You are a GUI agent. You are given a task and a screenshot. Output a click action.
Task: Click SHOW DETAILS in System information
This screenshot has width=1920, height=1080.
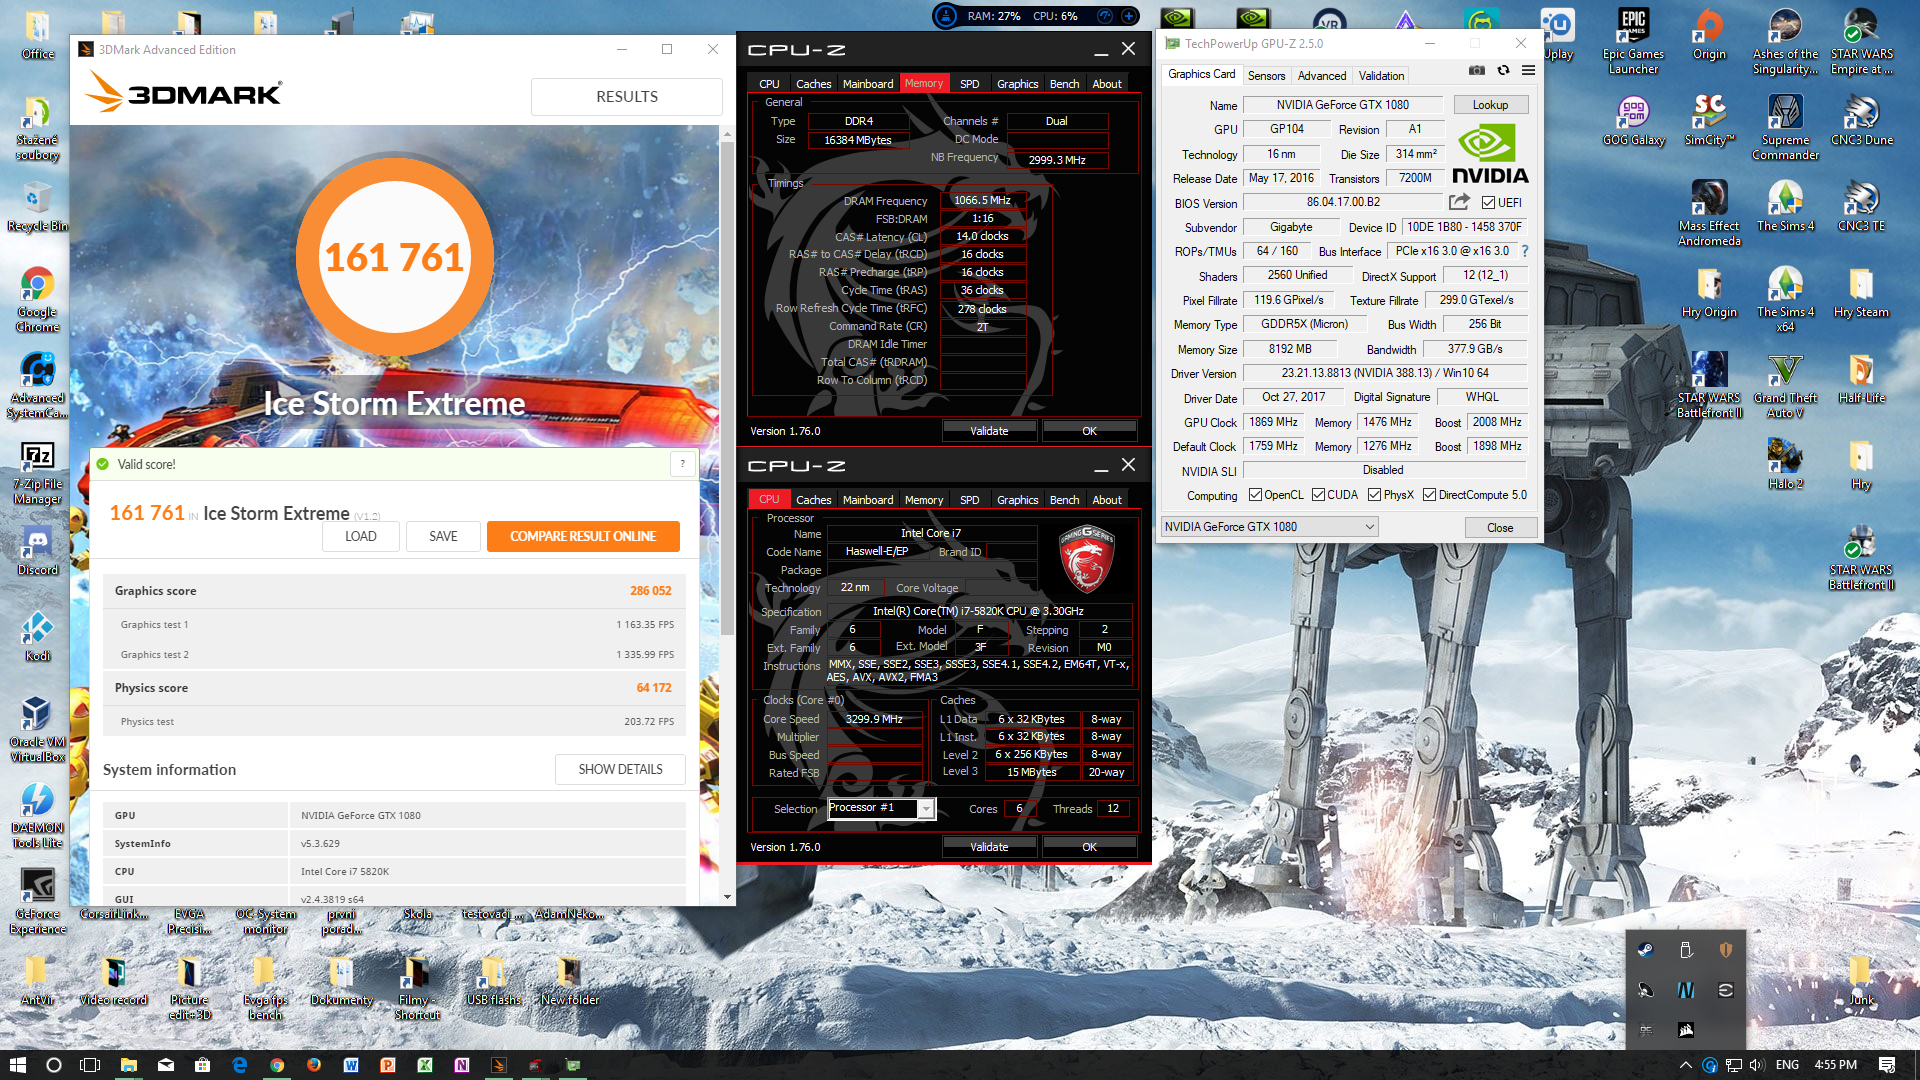pos(620,769)
